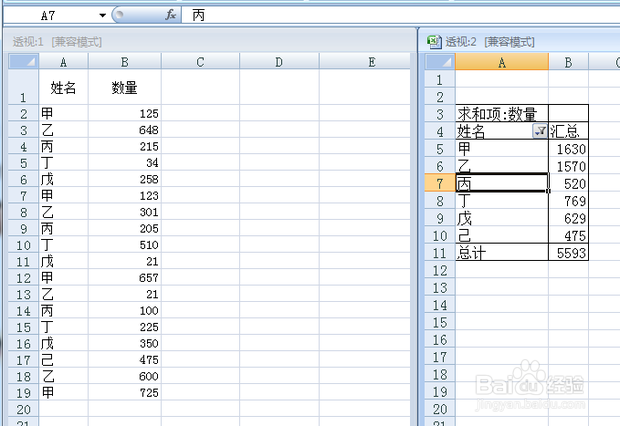Click cell with value 225
The height and width of the screenshot is (426, 620).
click(125, 327)
